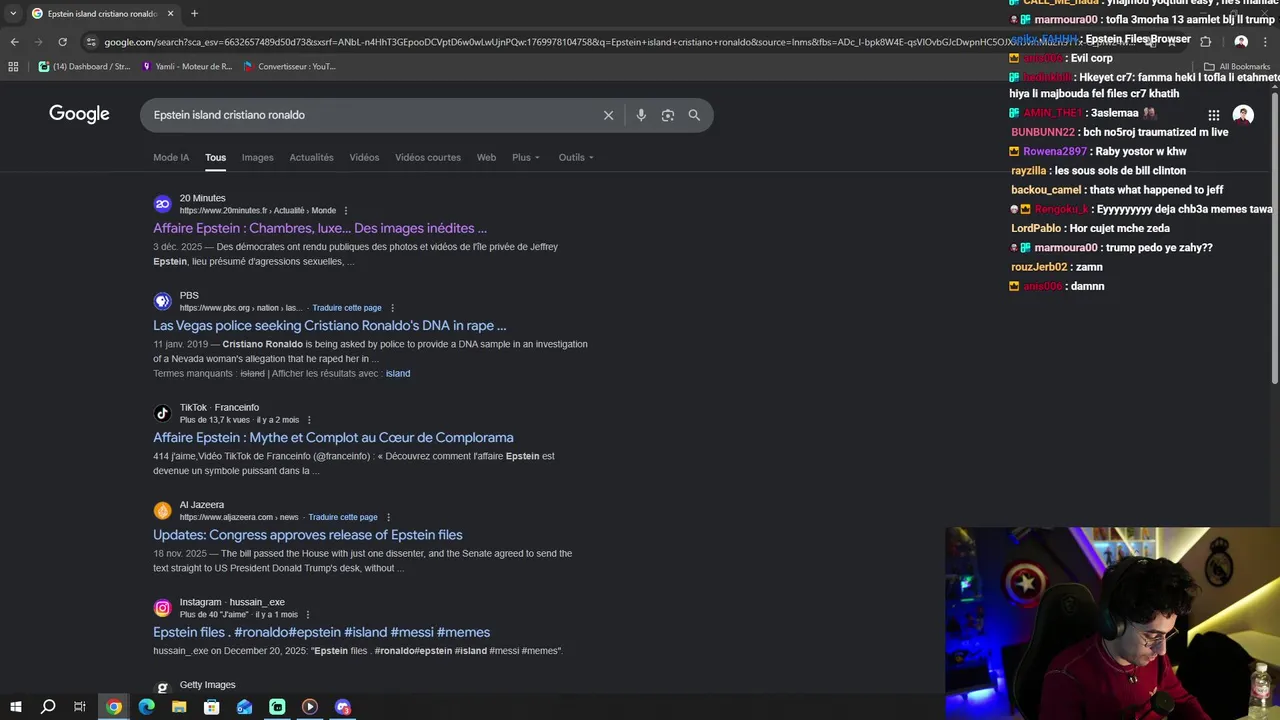
Task: Open the Convertisseur : YouT... bookmark
Action: point(290,67)
